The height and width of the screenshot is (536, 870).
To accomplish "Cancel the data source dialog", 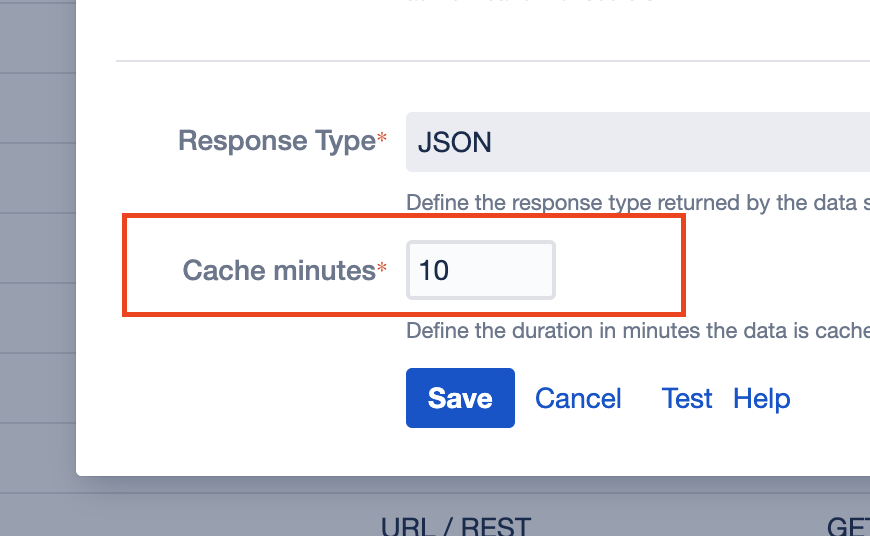I will (x=578, y=398).
